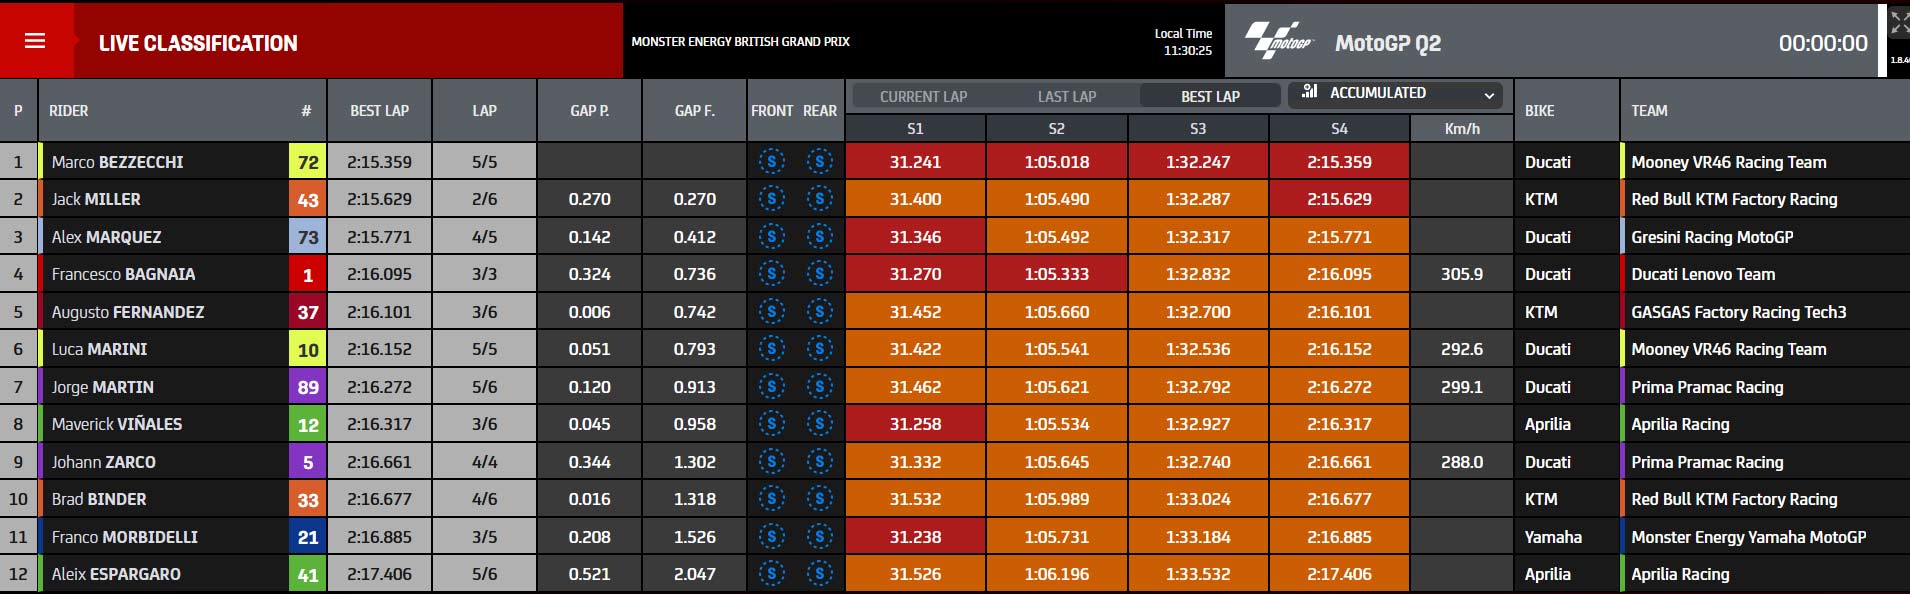Image resolution: width=1910 pixels, height=594 pixels.
Task: Select the BEST LAP tab
Action: pyautogui.click(x=1210, y=97)
